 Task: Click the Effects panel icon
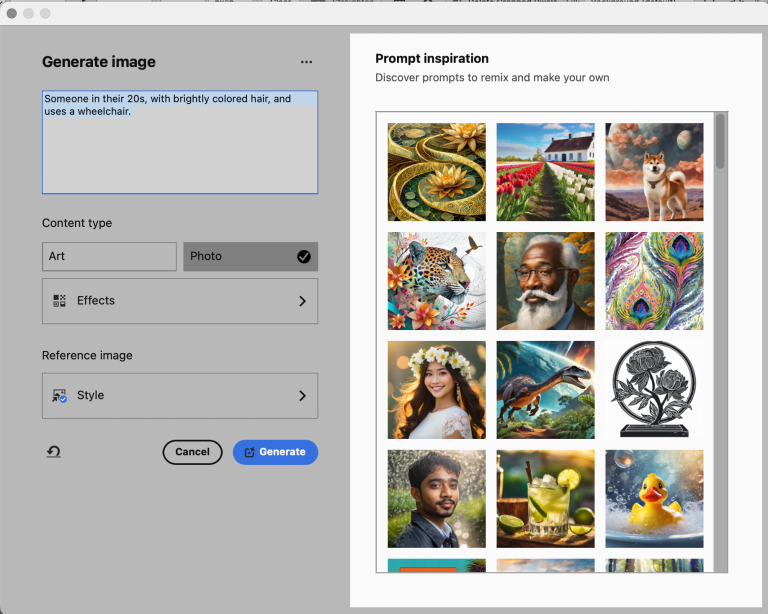[59, 301]
